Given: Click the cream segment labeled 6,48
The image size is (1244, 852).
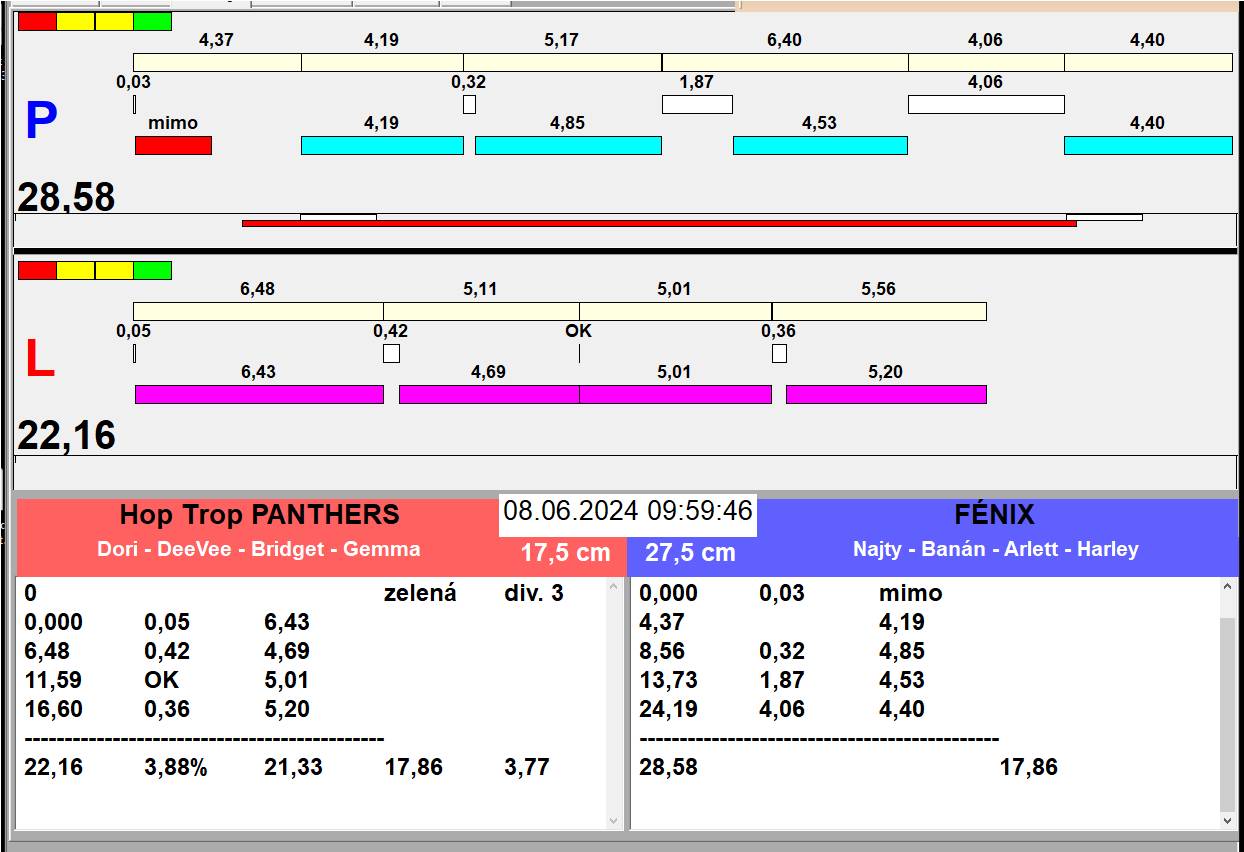Looking at the screenshot, I should click(x=258, y=311).
